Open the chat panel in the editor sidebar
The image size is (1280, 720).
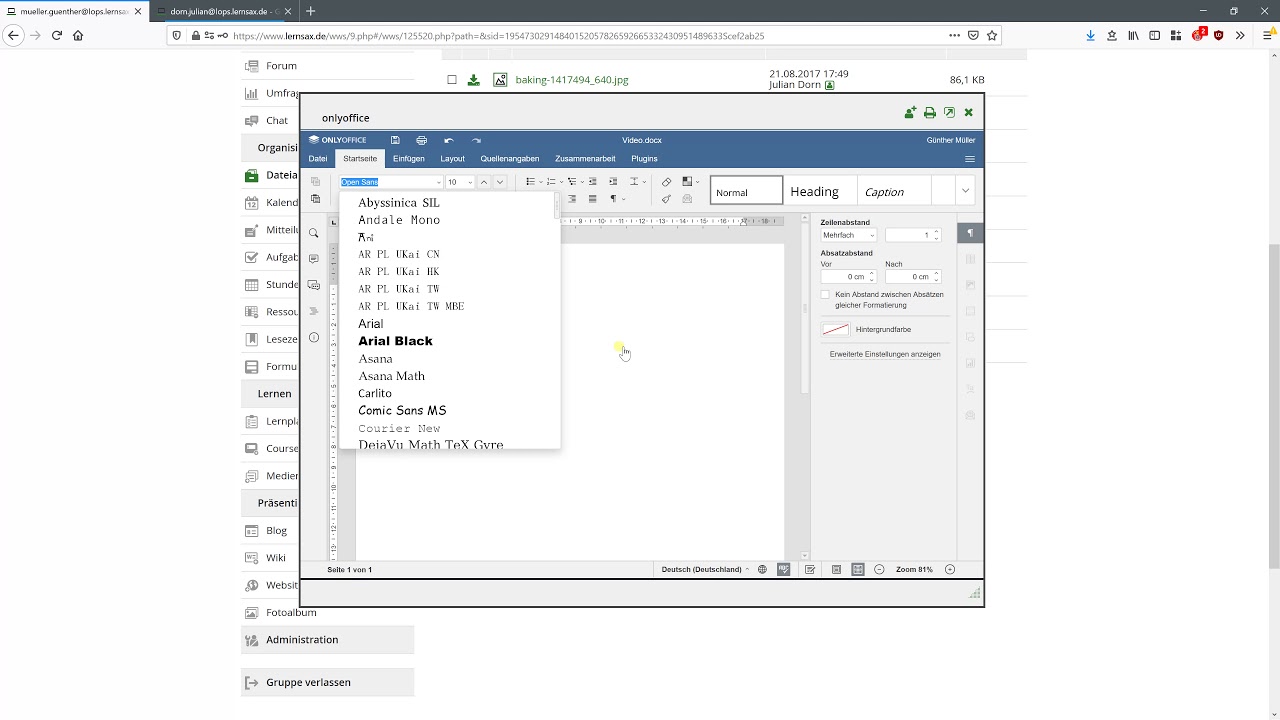(314, 285)
